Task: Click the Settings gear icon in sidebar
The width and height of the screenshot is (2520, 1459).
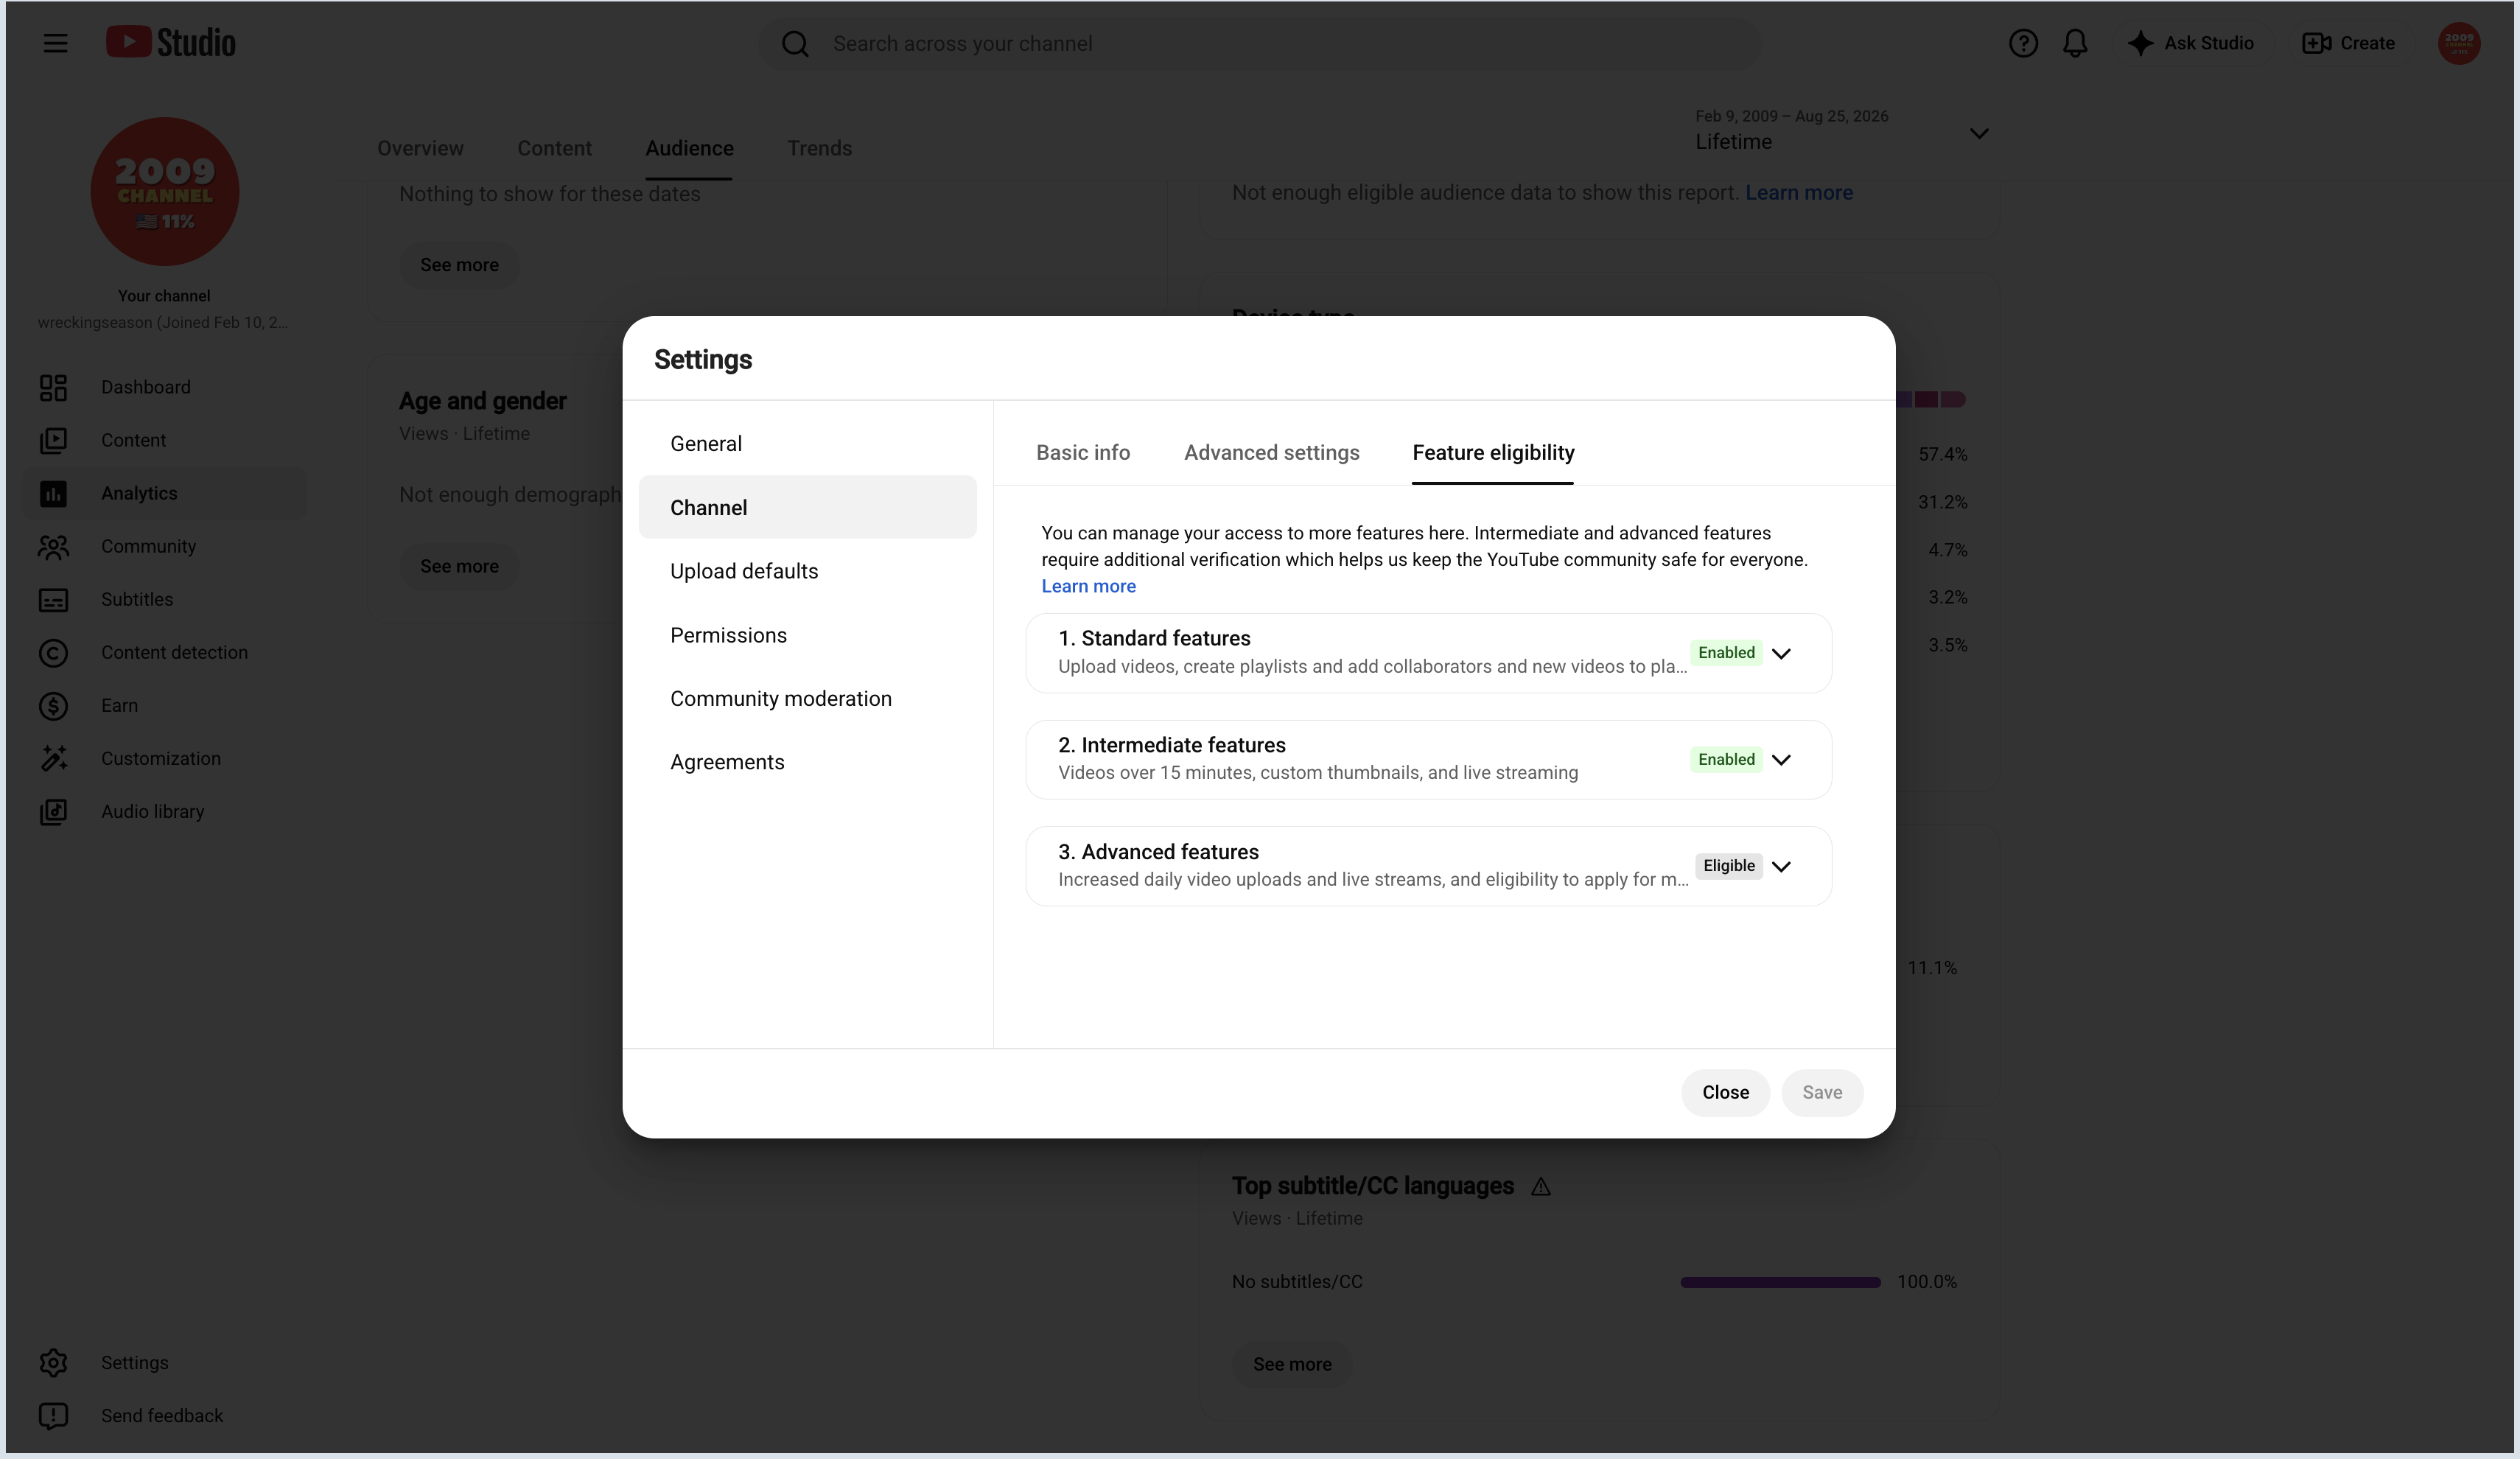Action: tap(53, 1362)
